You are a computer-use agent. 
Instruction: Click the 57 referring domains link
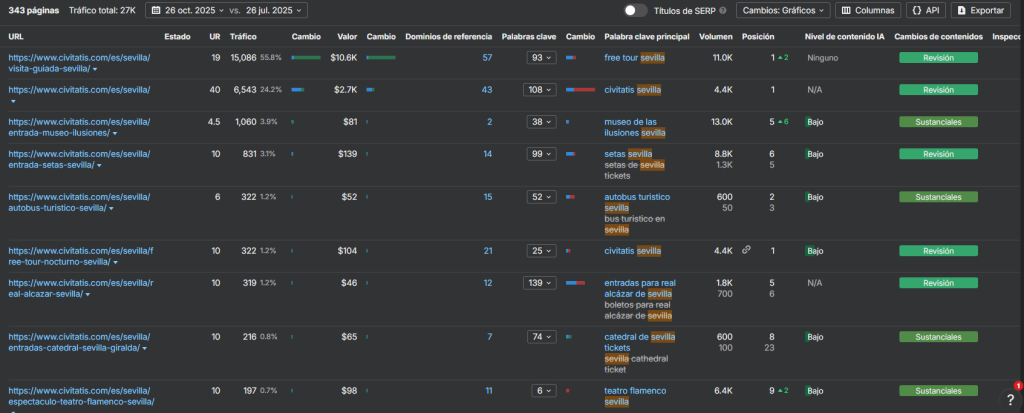pos(487,58)
